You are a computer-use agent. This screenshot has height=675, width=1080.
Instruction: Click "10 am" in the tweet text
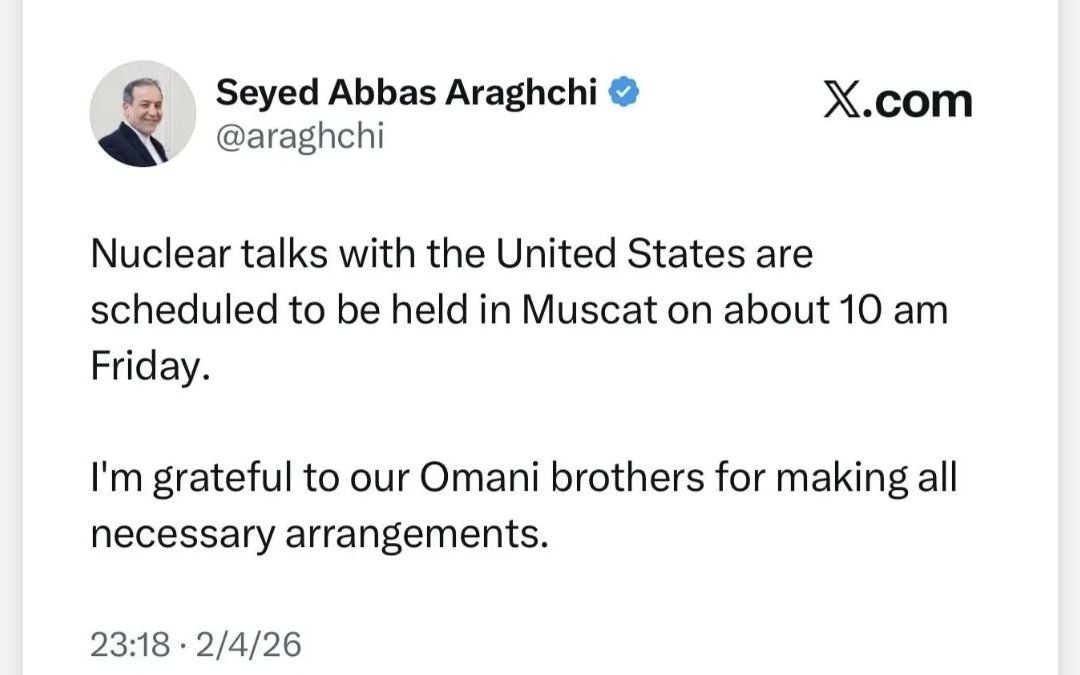[x=893, y=310]
